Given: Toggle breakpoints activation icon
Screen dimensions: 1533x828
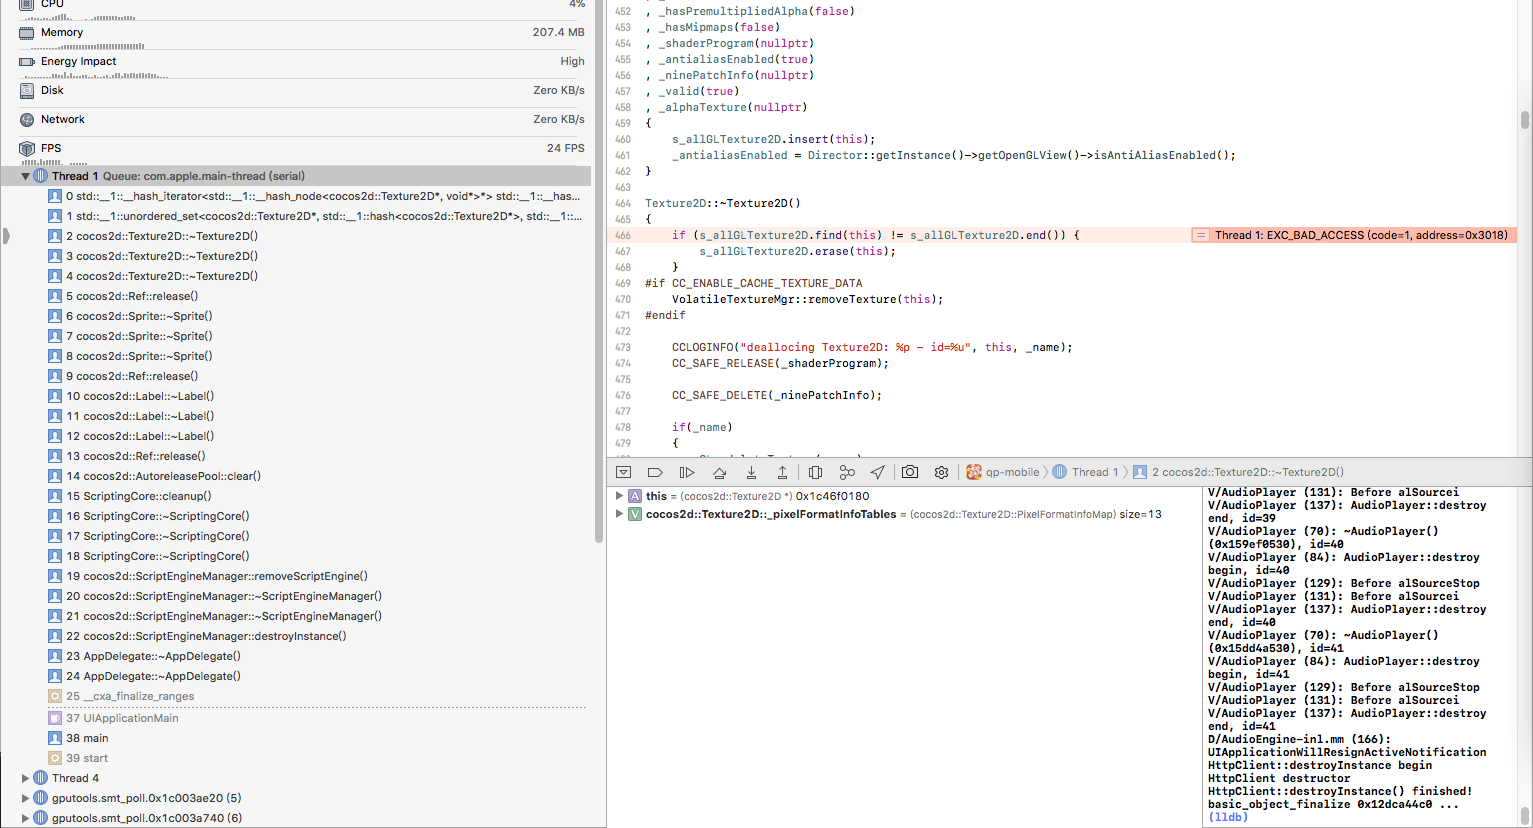Looking at the screenshot, I should [655, 472].
